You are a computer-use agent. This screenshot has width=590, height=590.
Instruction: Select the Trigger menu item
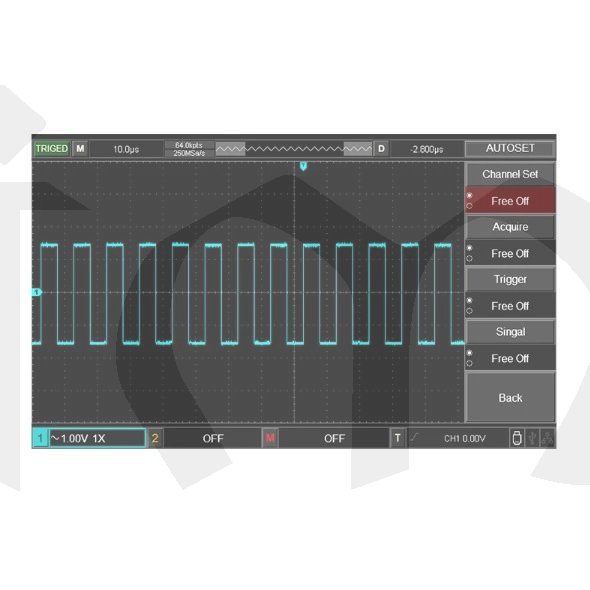click(510, 279)
